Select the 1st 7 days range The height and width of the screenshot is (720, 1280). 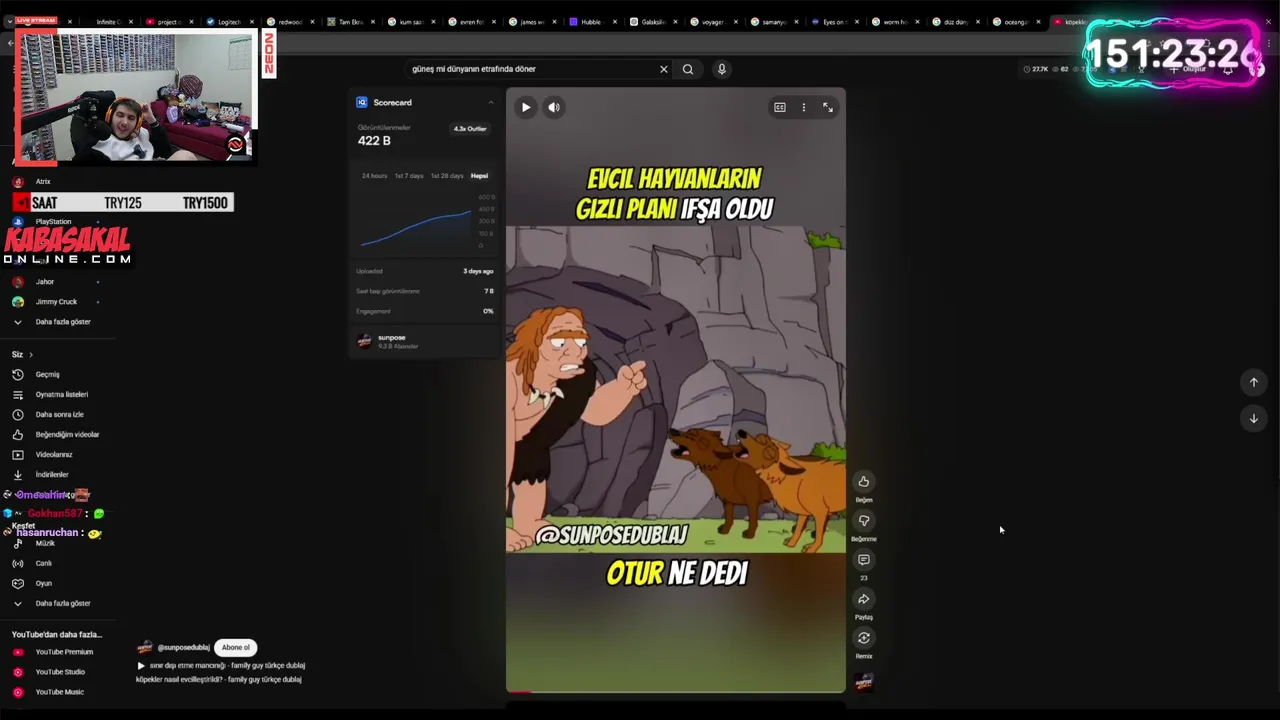pos(409,176)
